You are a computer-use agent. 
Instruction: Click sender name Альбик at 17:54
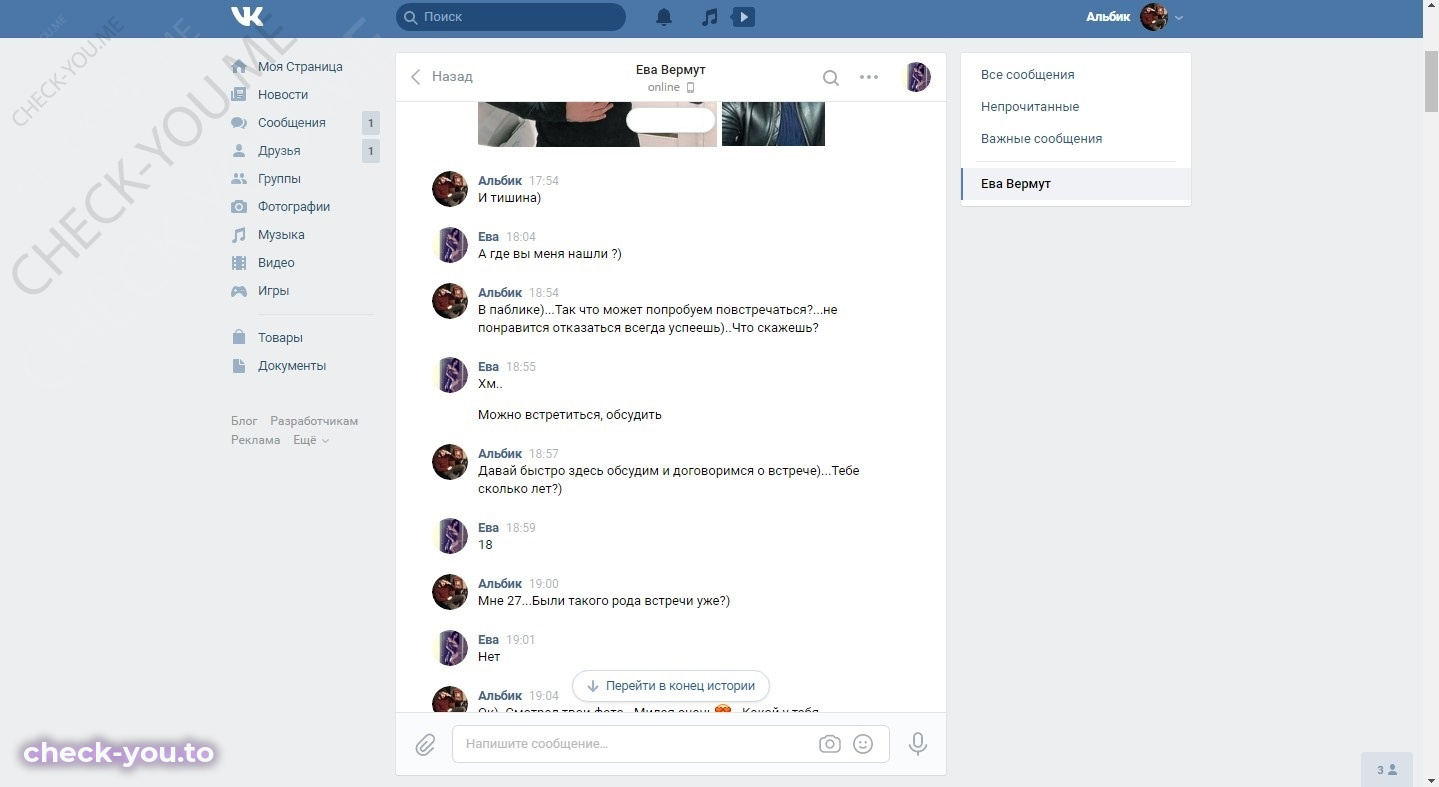point(500,181)
